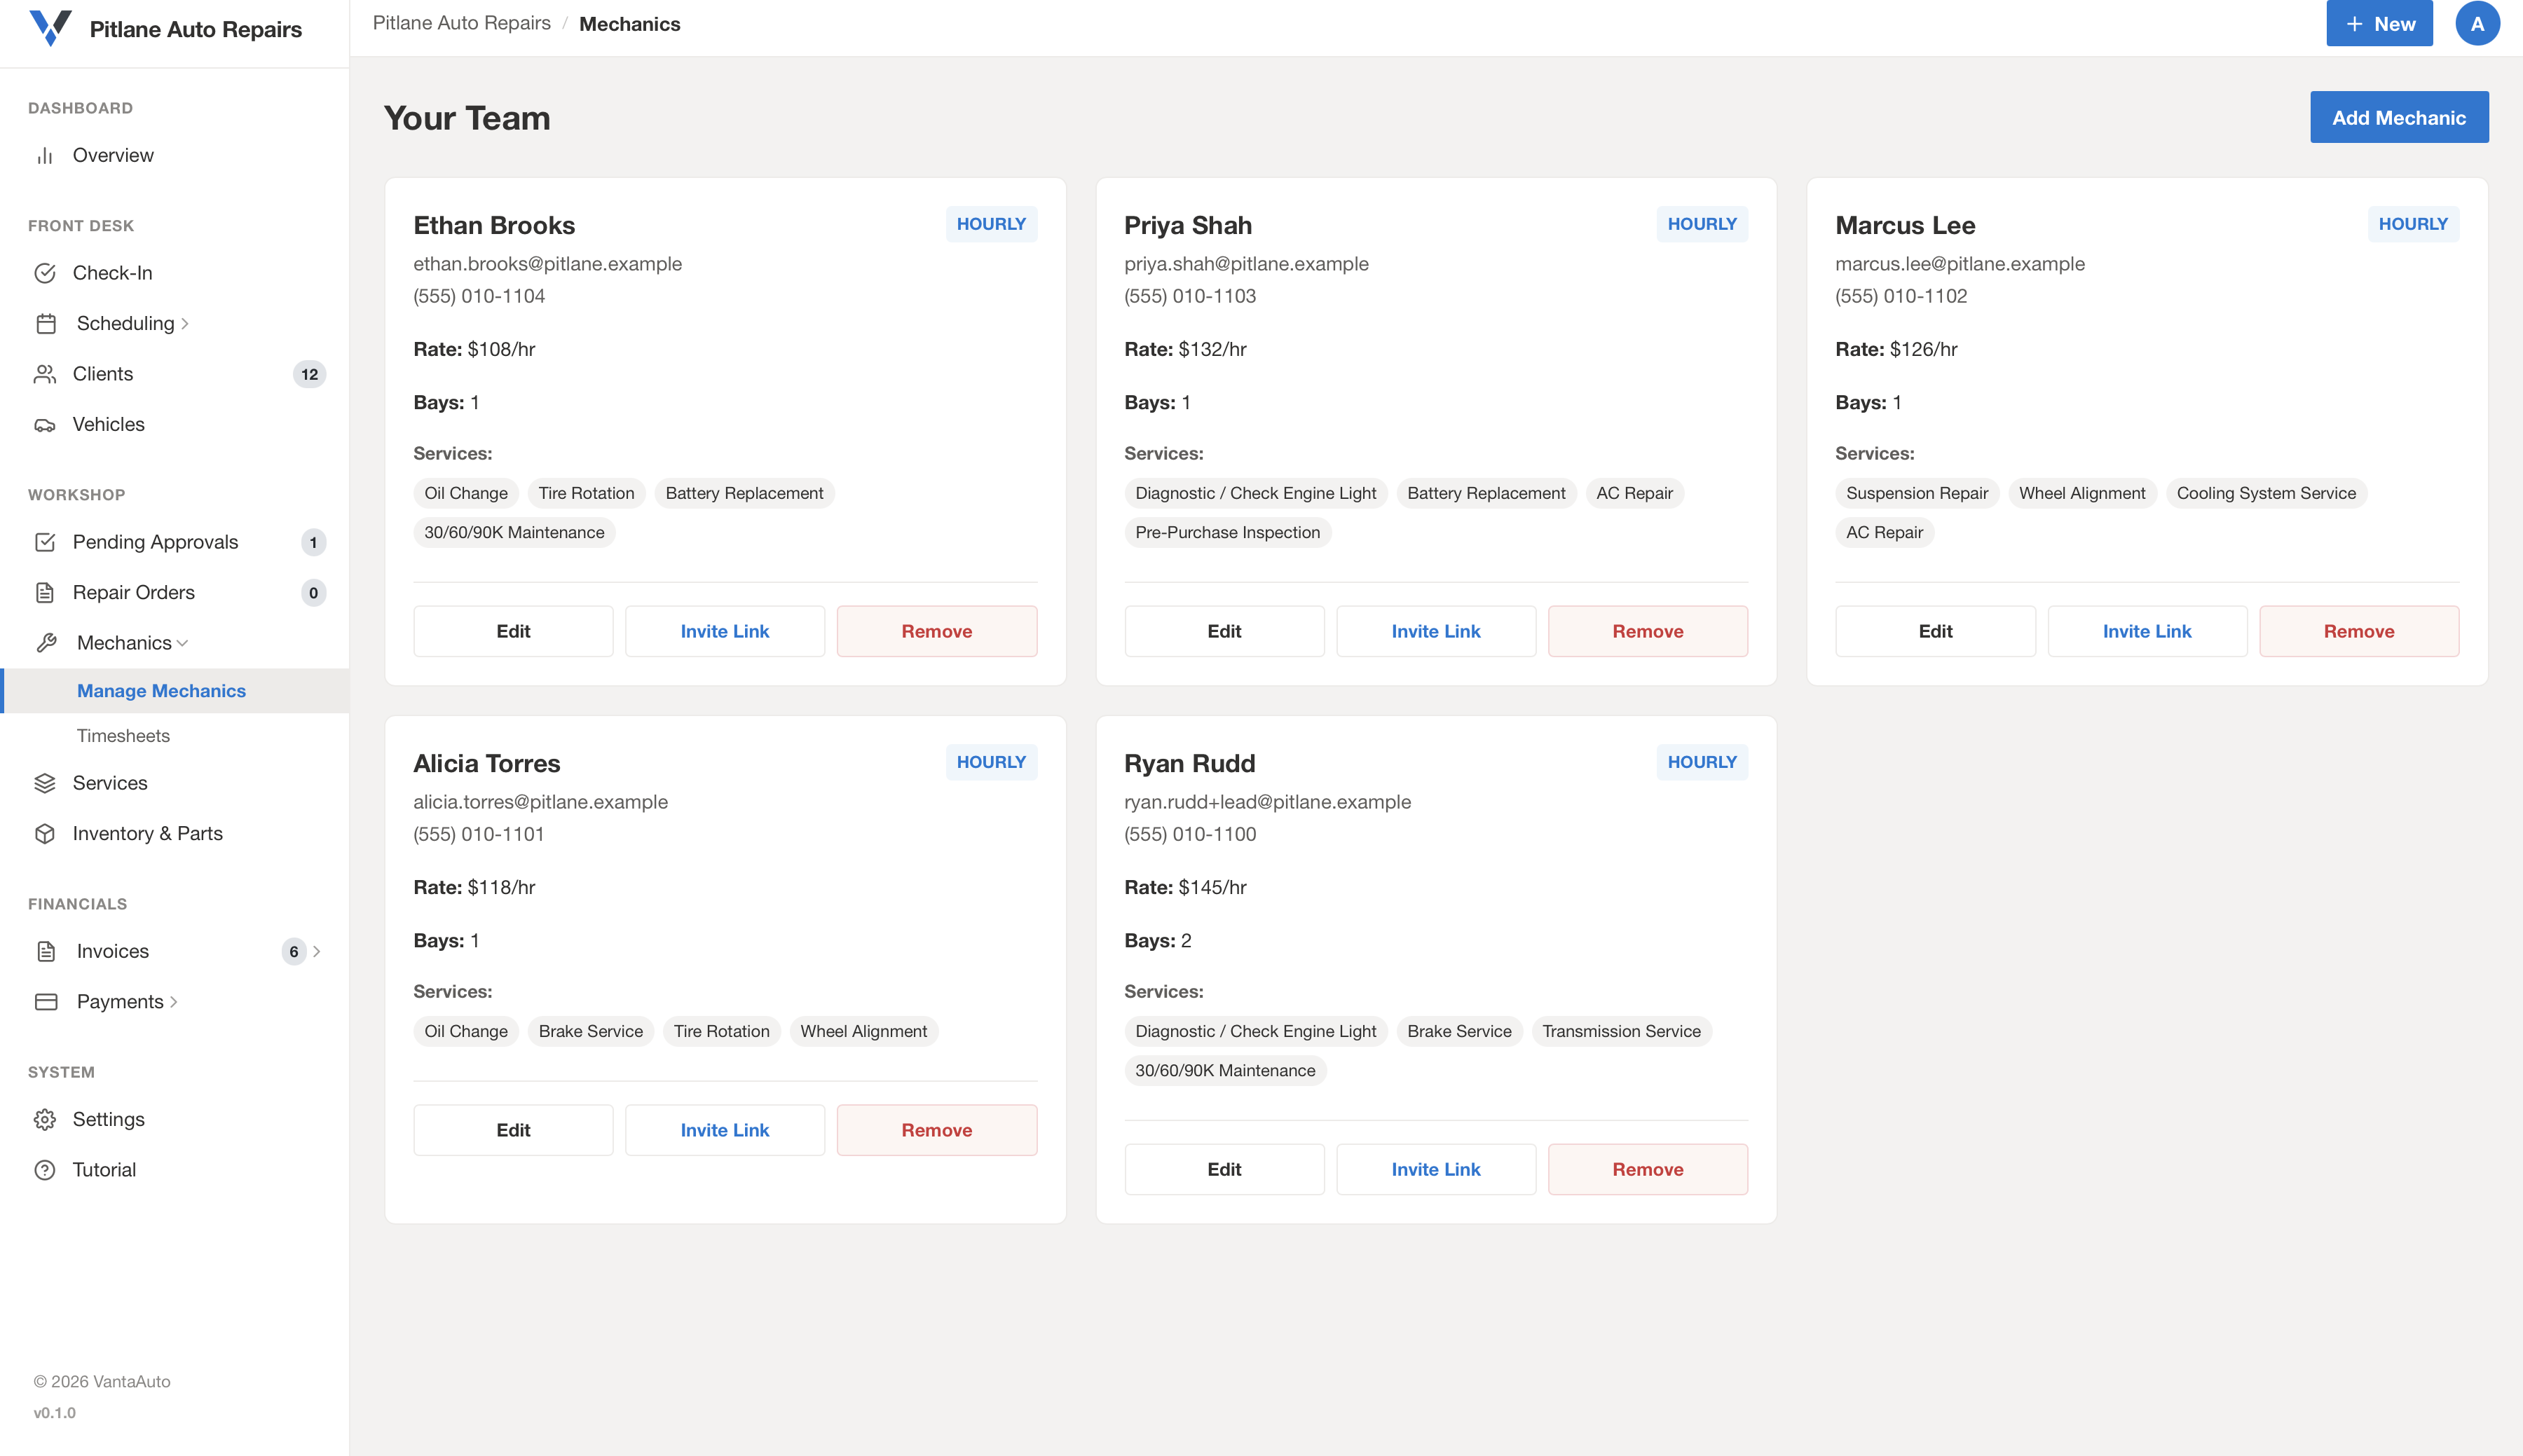Image resolution: width=2523 pixels, height=1456 pixels.
Task: Click the Invoices count badge 6
Action: pos(293,951)
